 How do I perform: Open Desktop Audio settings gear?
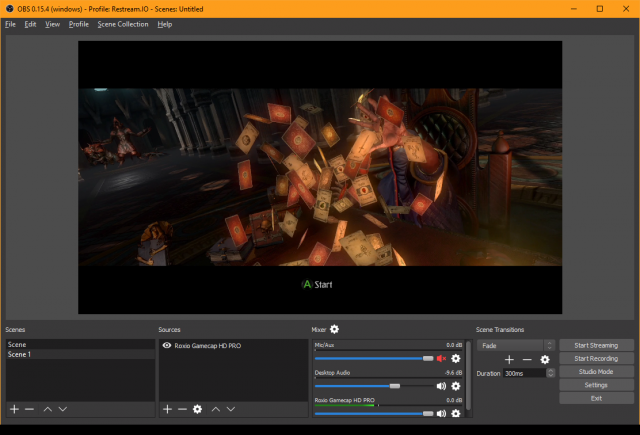(x=456, y=385)
